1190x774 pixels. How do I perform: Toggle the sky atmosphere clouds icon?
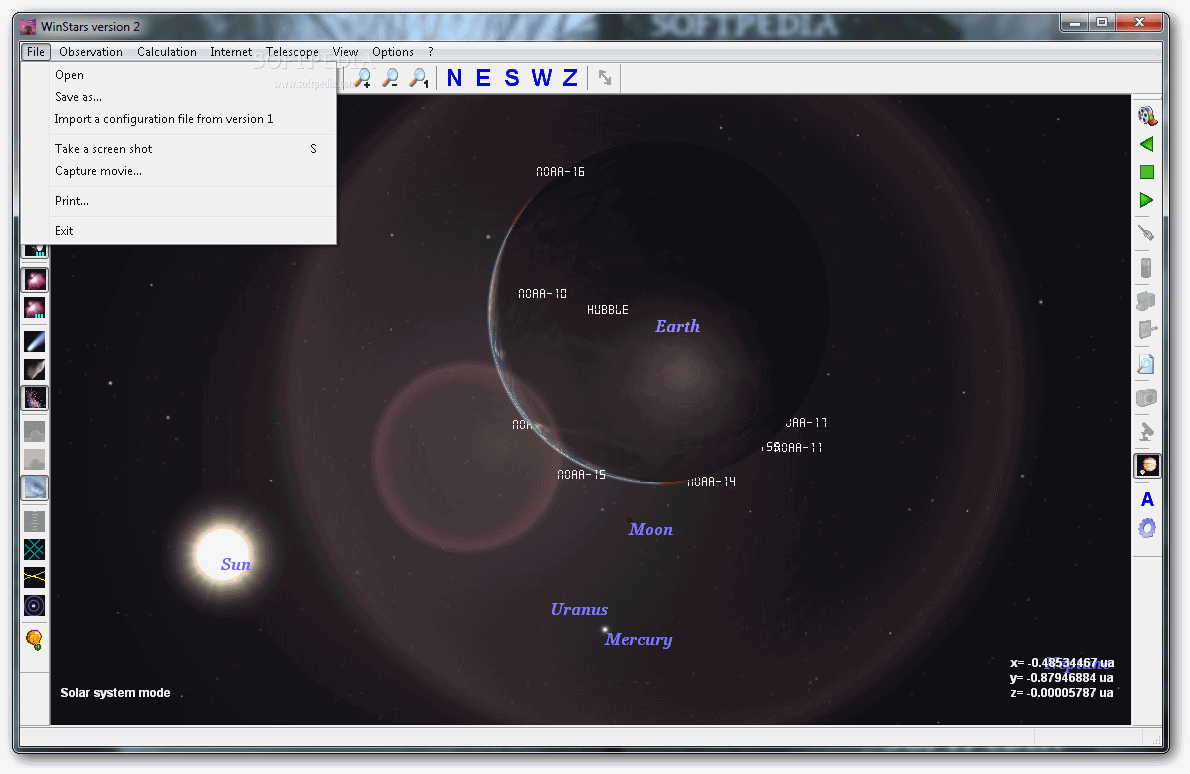35,487
